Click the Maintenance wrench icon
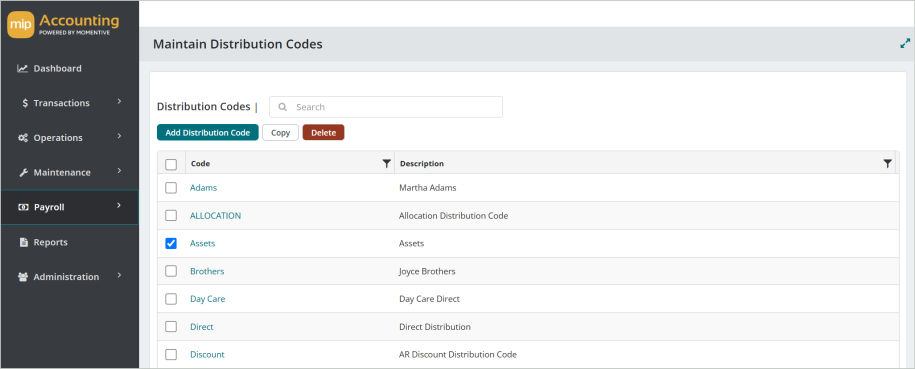The height and width of the screenshot is (369, 915). [x=23, y=173]
